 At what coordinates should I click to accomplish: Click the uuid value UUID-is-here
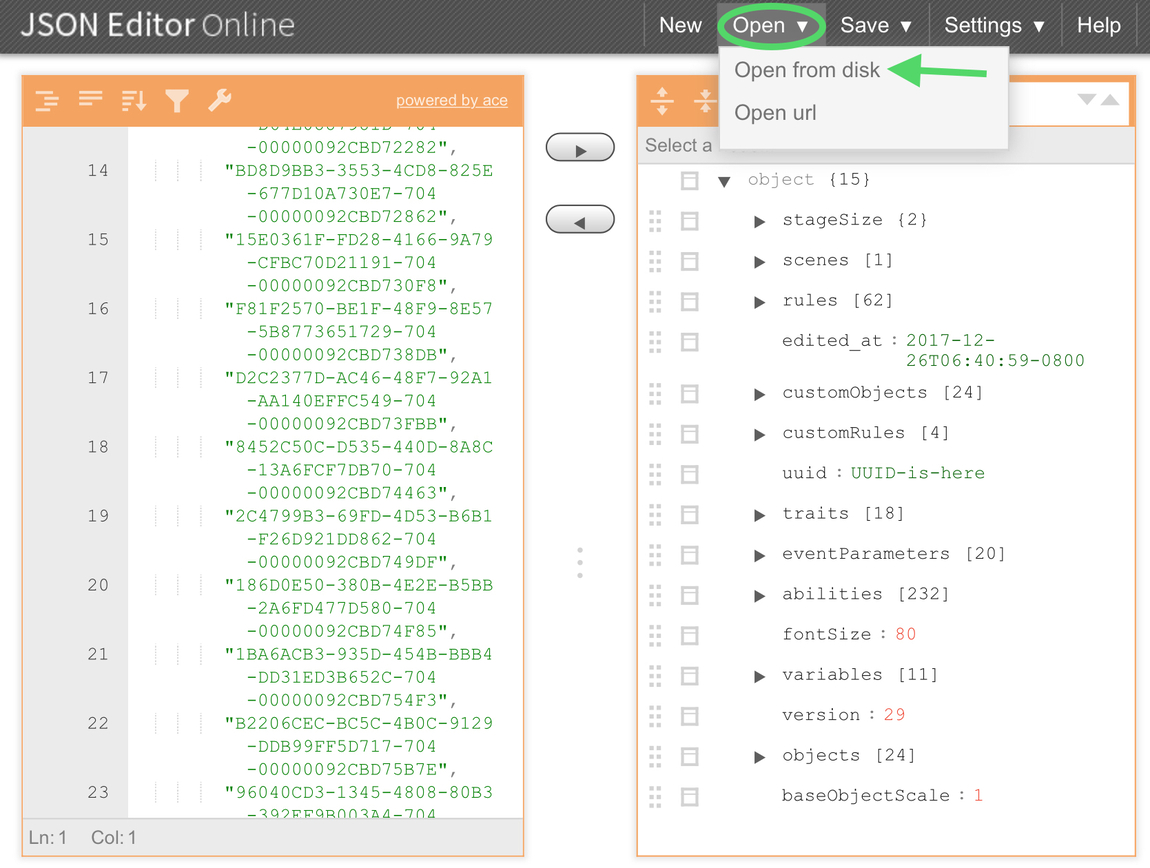coord(918,473)
